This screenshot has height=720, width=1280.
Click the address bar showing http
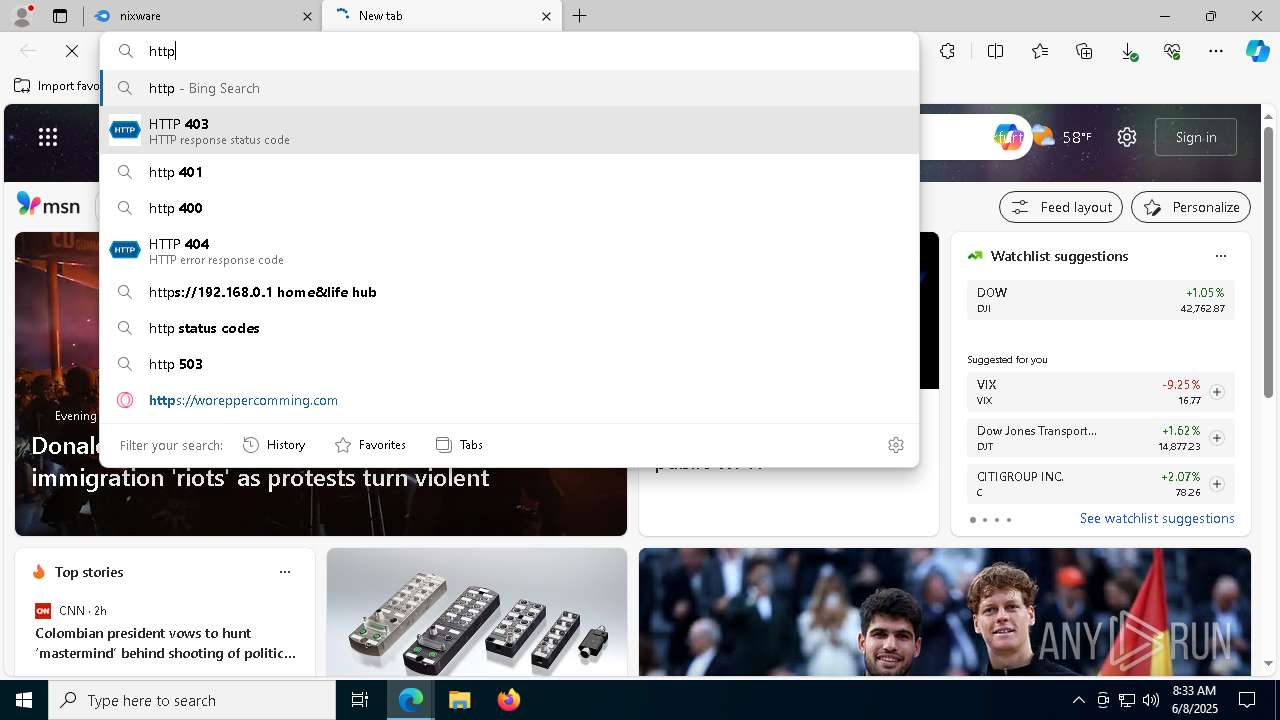click(x=510, y=51)
